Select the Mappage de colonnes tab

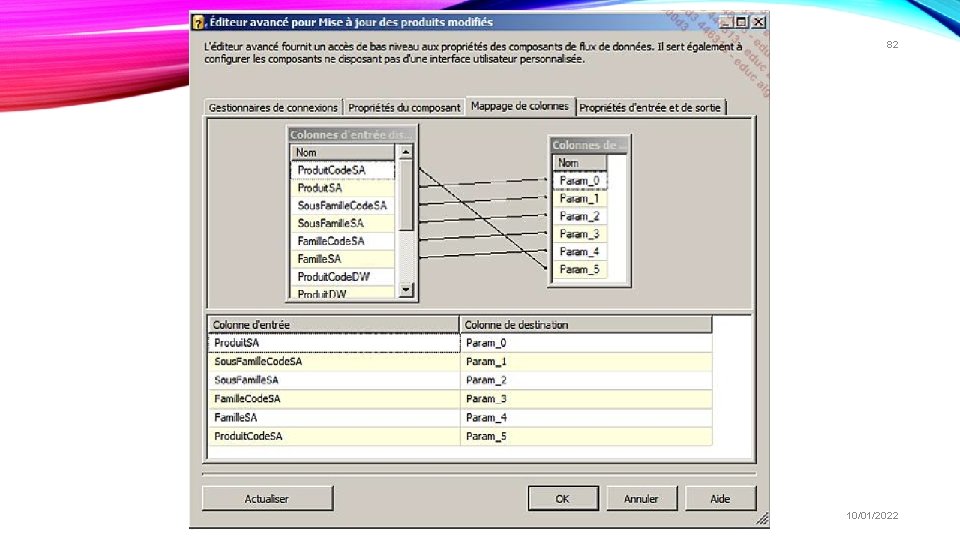coord(520,107)
